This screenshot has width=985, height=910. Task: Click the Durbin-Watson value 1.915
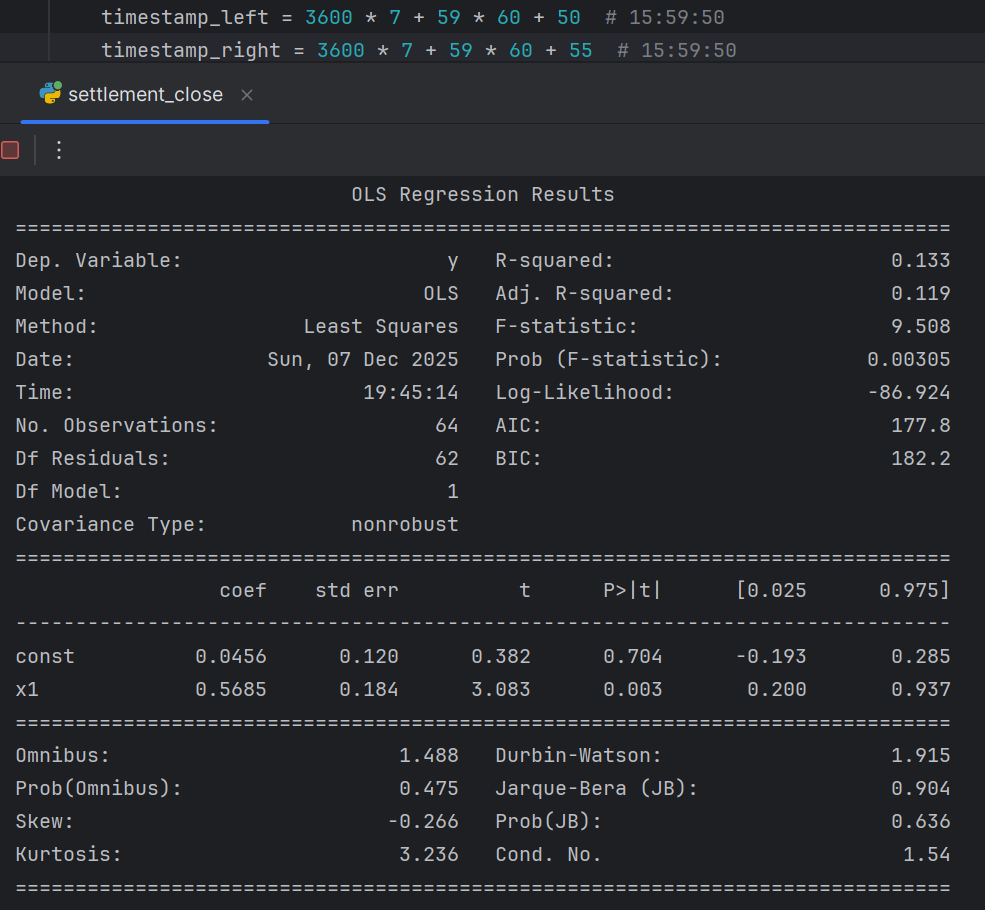click(x=920, y=756)
